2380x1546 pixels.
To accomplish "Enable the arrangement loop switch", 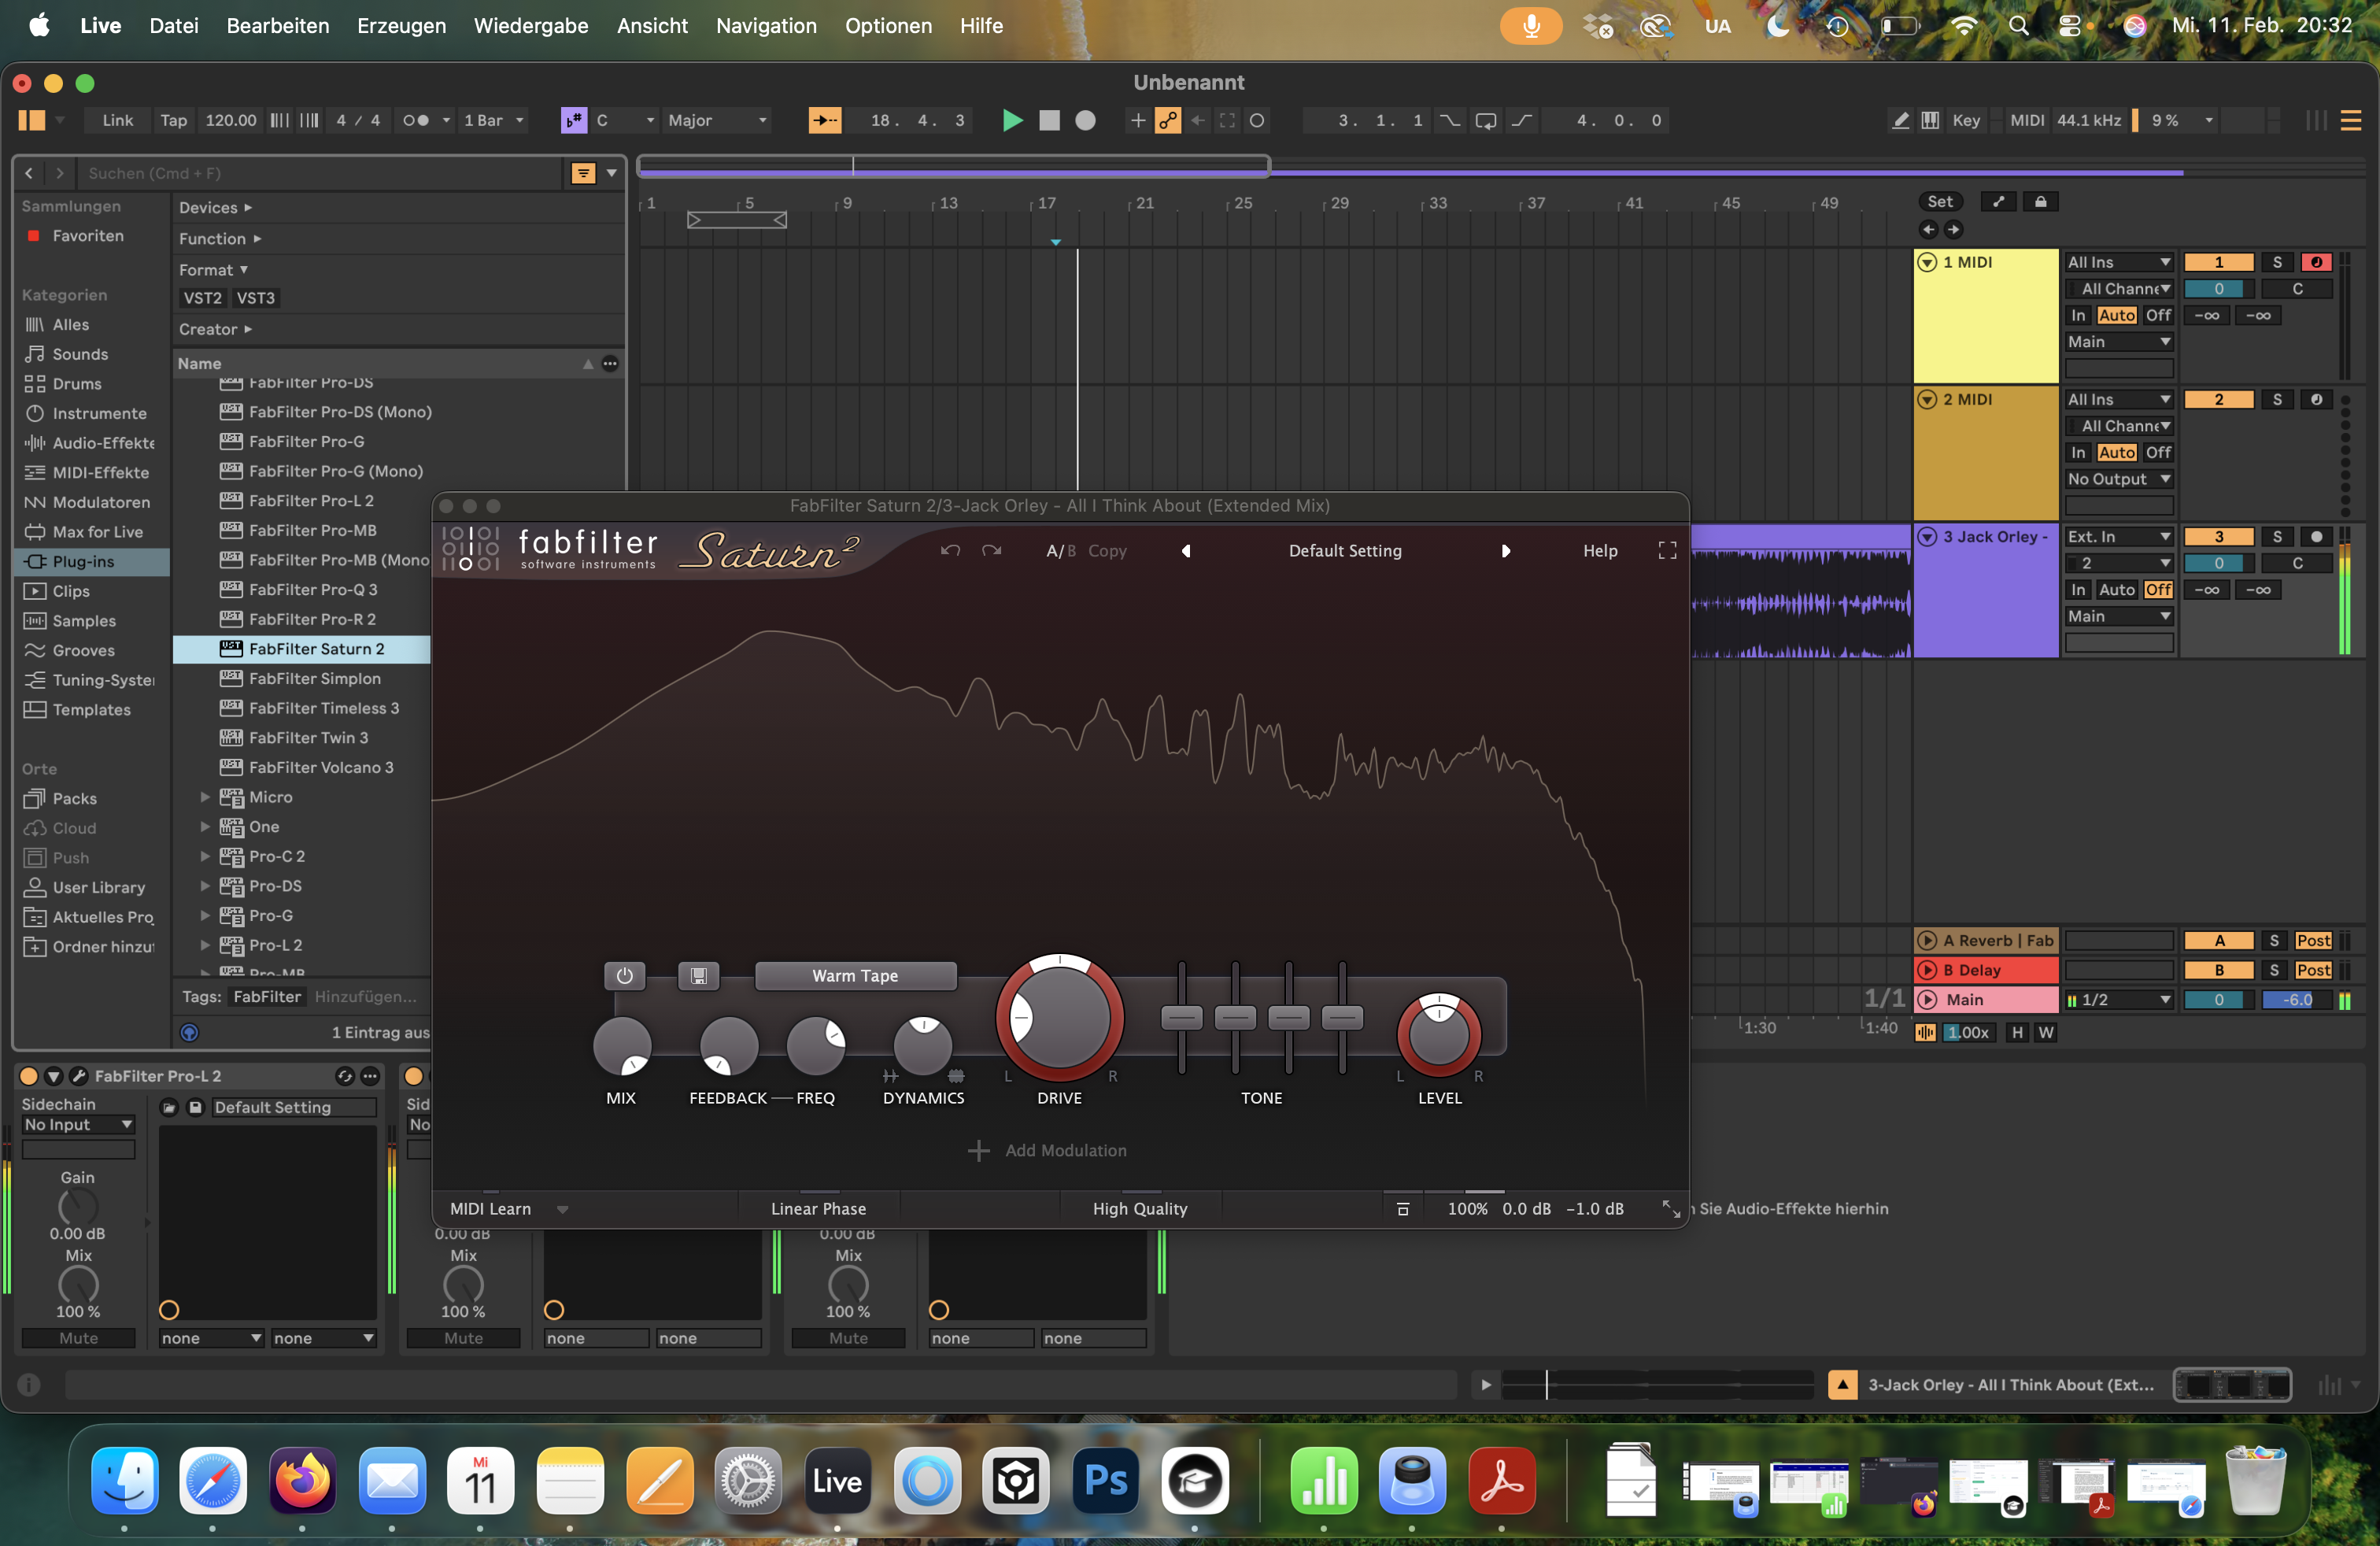I will pos(1485,120).
